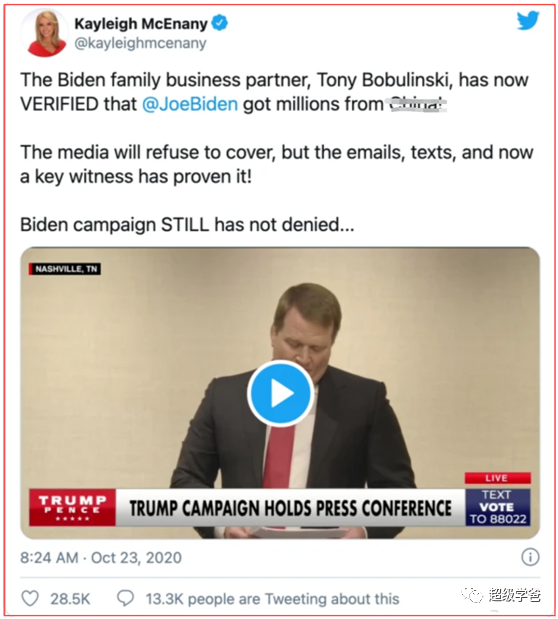
Task: Play the embedded press conference video
Action: point(280,393)
